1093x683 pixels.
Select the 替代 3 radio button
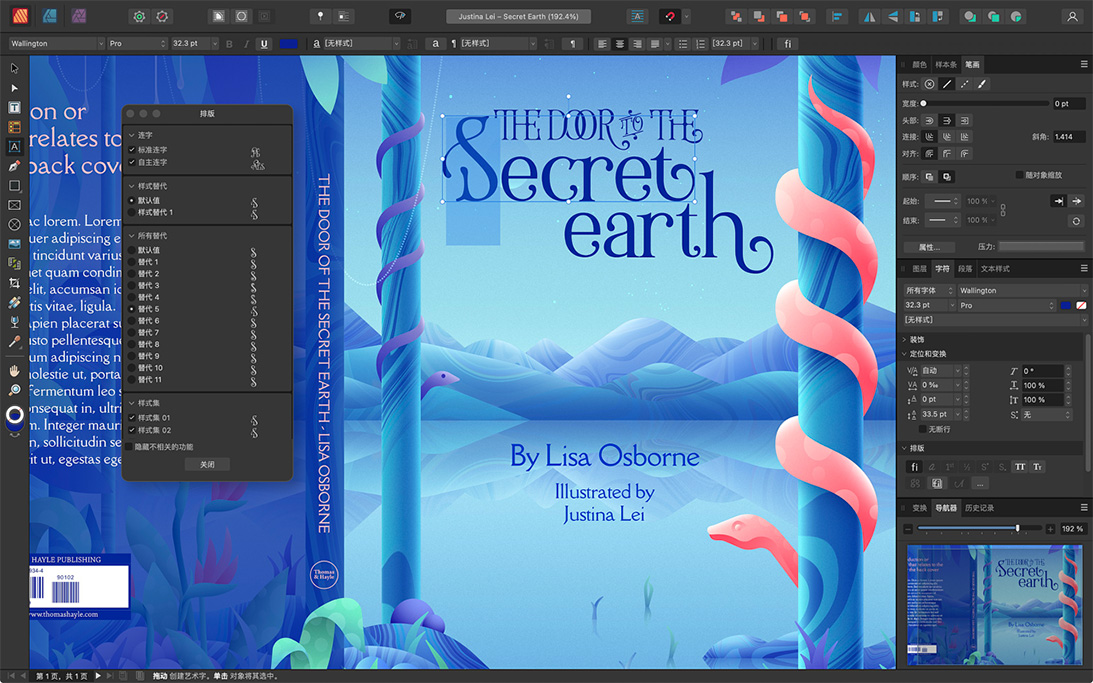pyautogui.click(x=132, y=286)
